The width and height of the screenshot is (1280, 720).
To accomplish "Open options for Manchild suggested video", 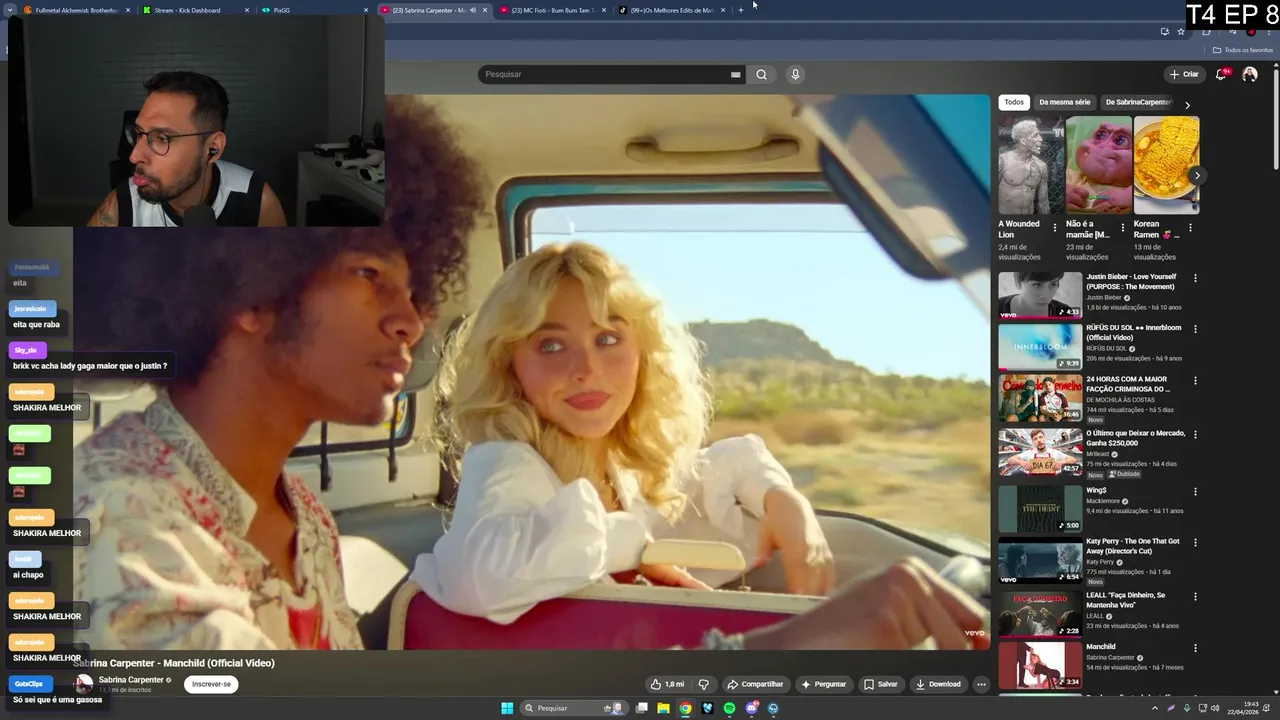I will 1195,648.
